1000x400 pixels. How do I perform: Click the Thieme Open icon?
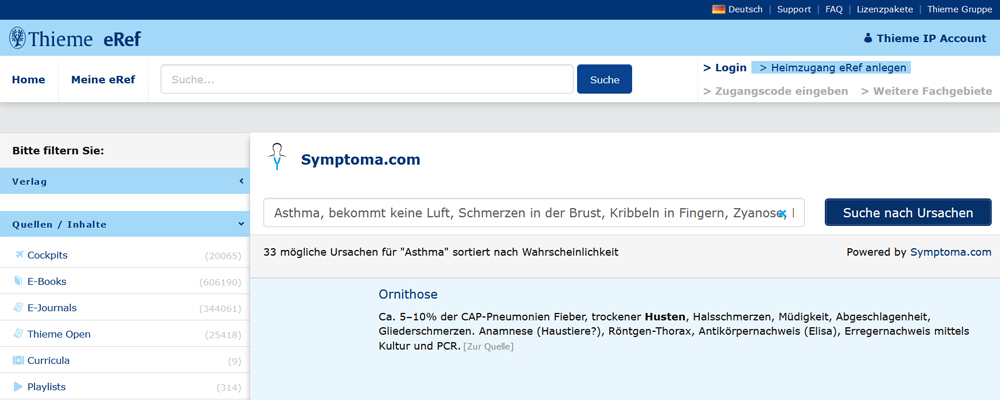pos(18,334)
